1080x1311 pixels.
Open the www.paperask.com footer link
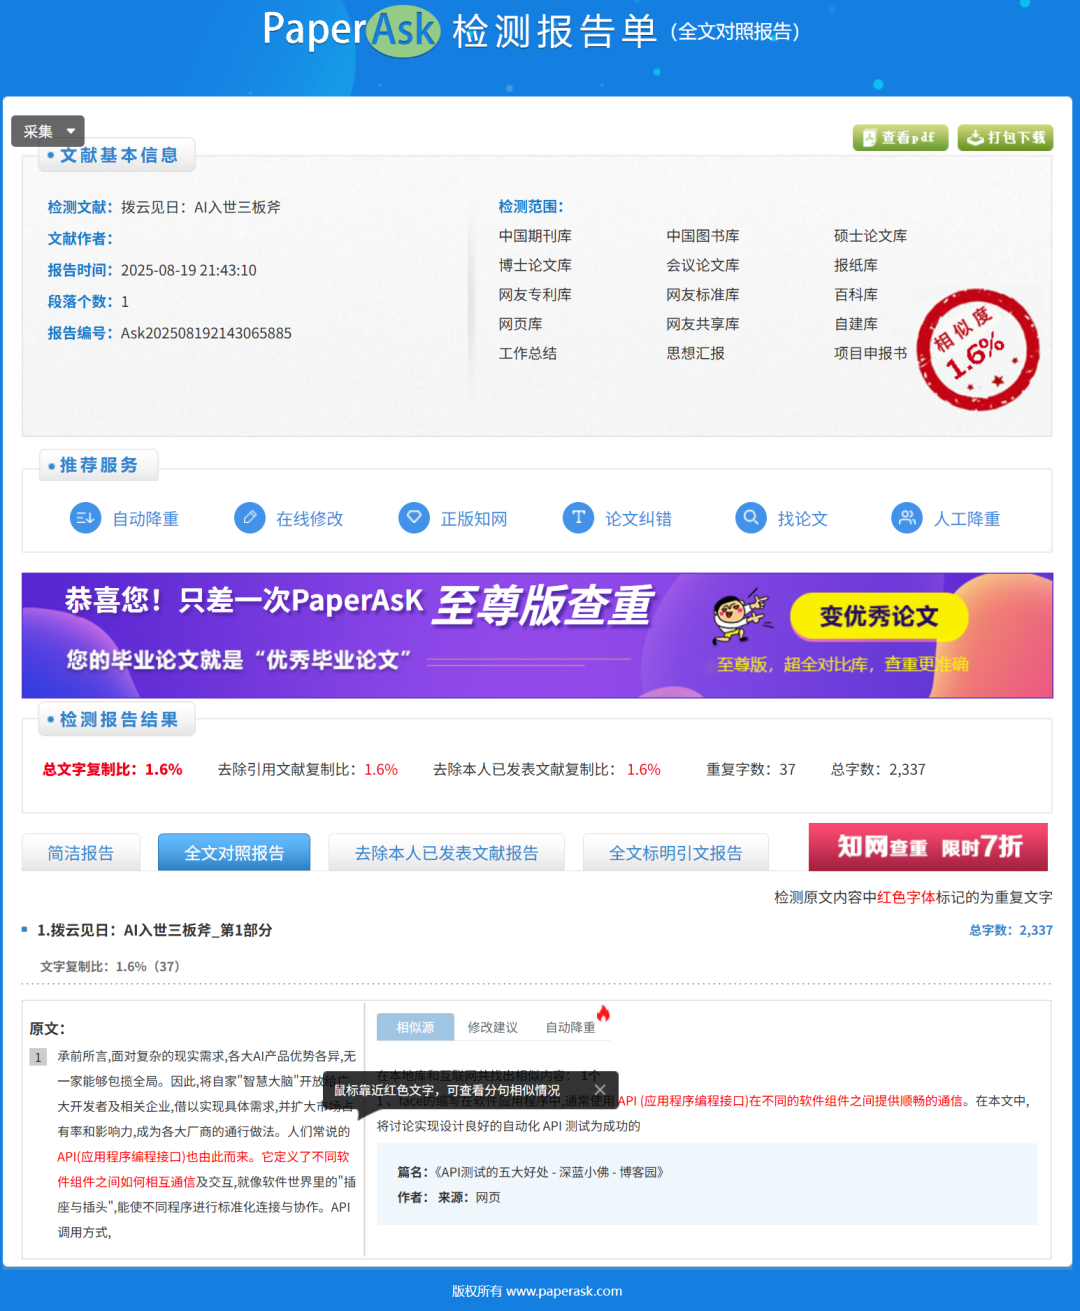tap(564, 1291)
